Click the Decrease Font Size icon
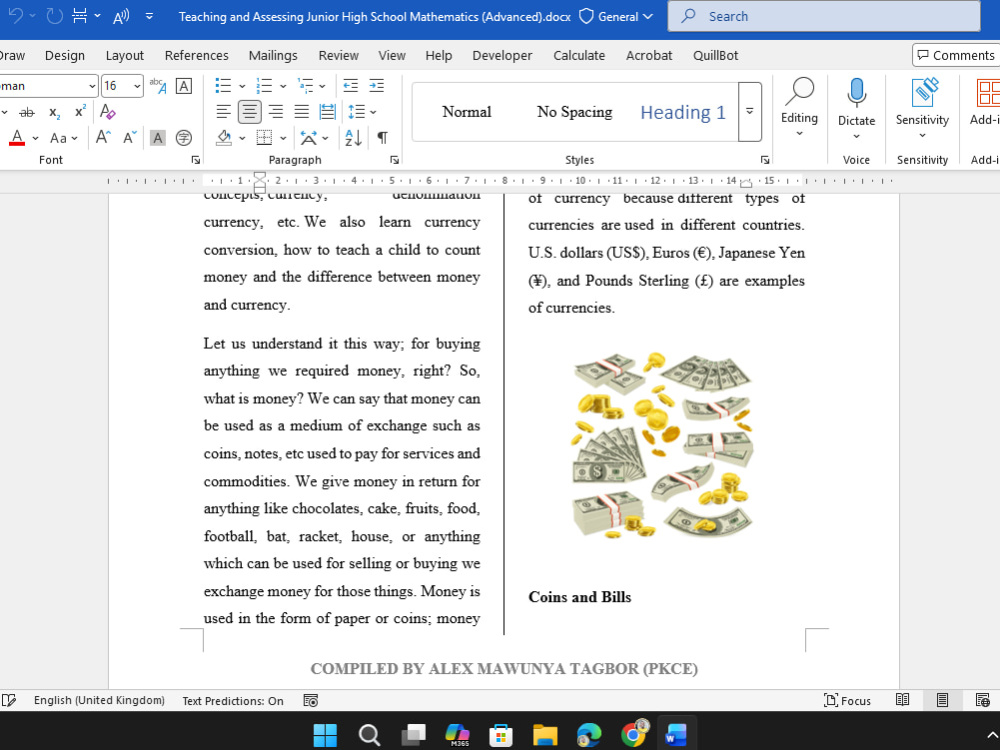The width and height of the screenshot is (1000, 750). pyautogui.click(x=129, y=138)
